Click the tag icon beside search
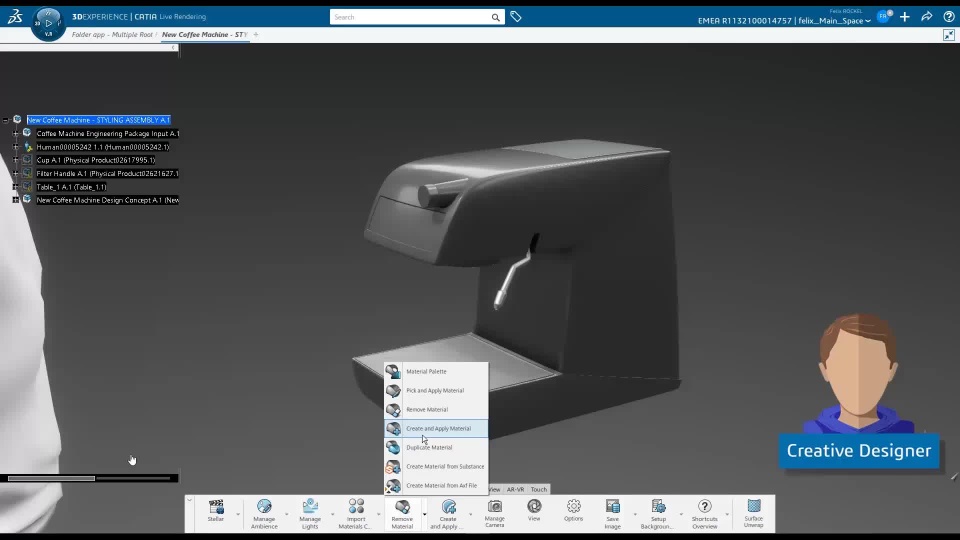 pos(516,17)
